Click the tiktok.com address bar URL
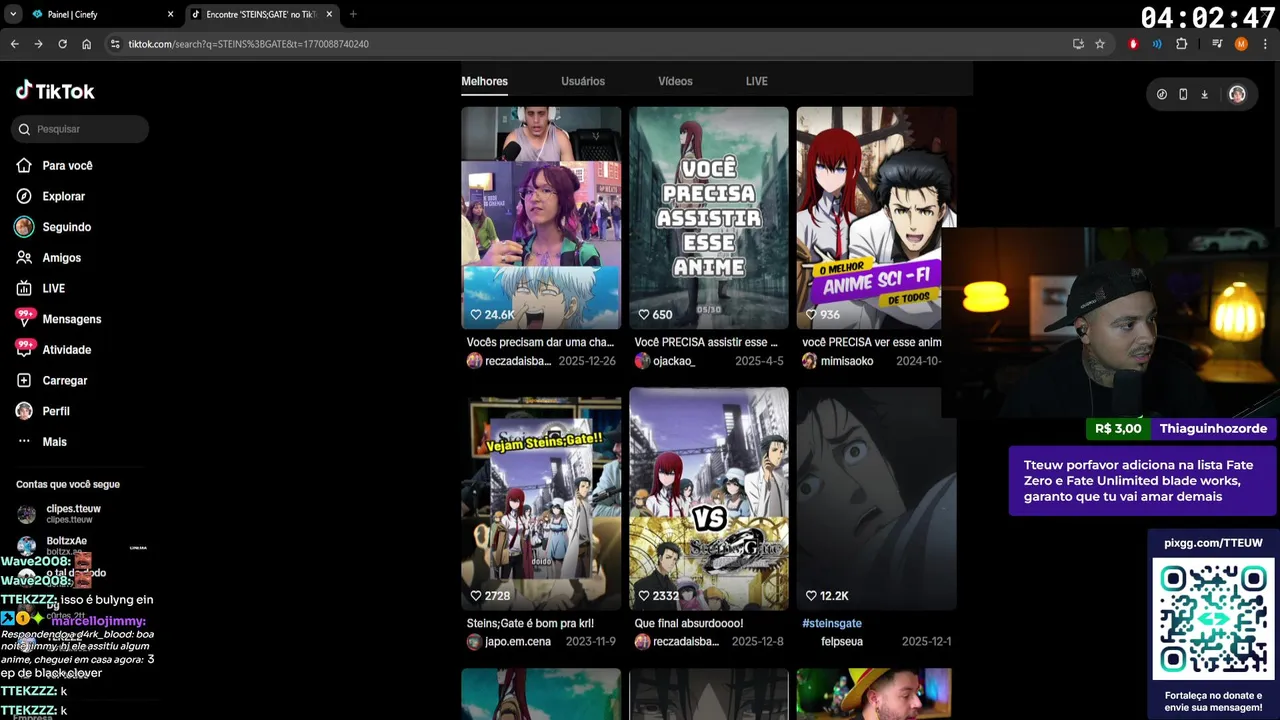 click(248, 44)
